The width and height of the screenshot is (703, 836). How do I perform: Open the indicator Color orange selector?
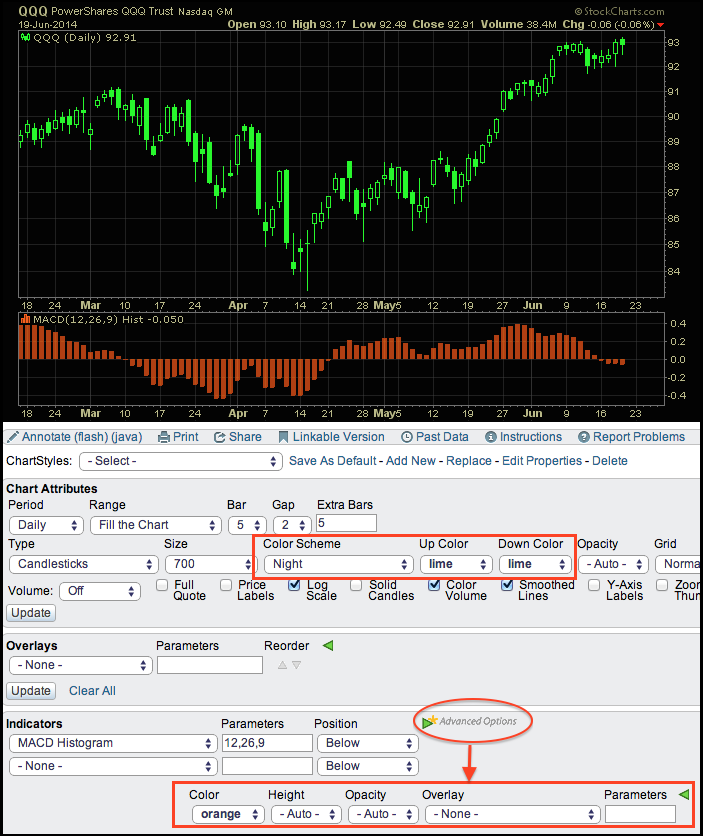[228, 815]
